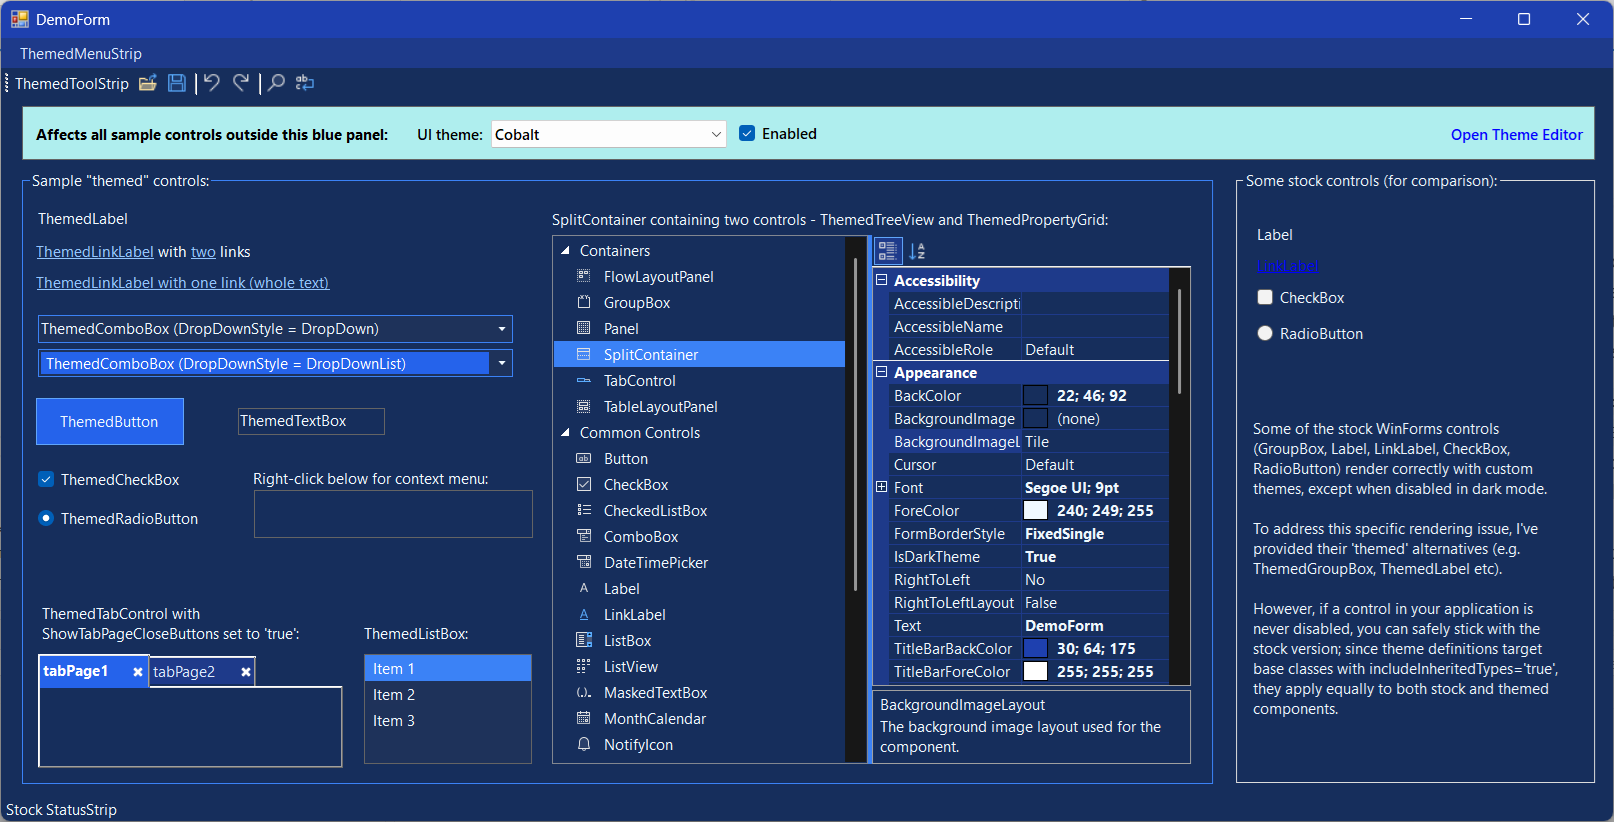Click the DemoForm window title icon
The width and height of the screenshot is (1614, 822).
pyautogui.click(x=20, y=19)
